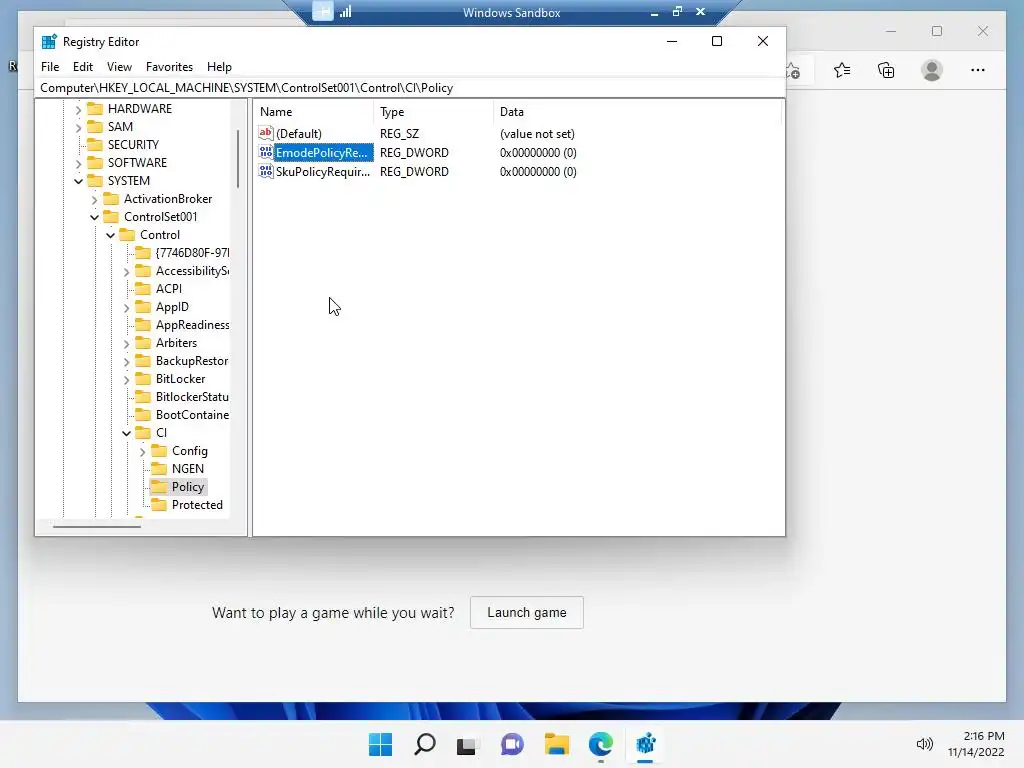This screenshot has height=768, width=1024.
Task: Open the Edge collections icon
Action: pos(886,70)
